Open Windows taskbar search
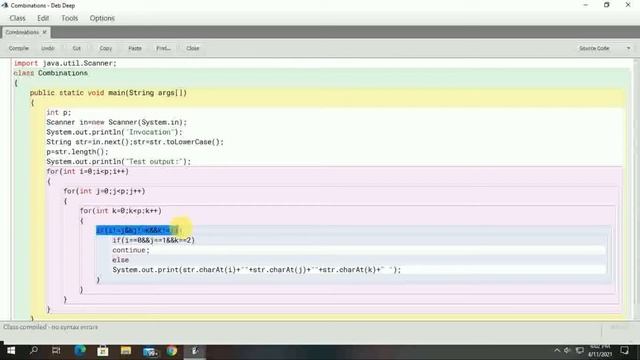Screen dimensions: 640x360 (34, 351)
